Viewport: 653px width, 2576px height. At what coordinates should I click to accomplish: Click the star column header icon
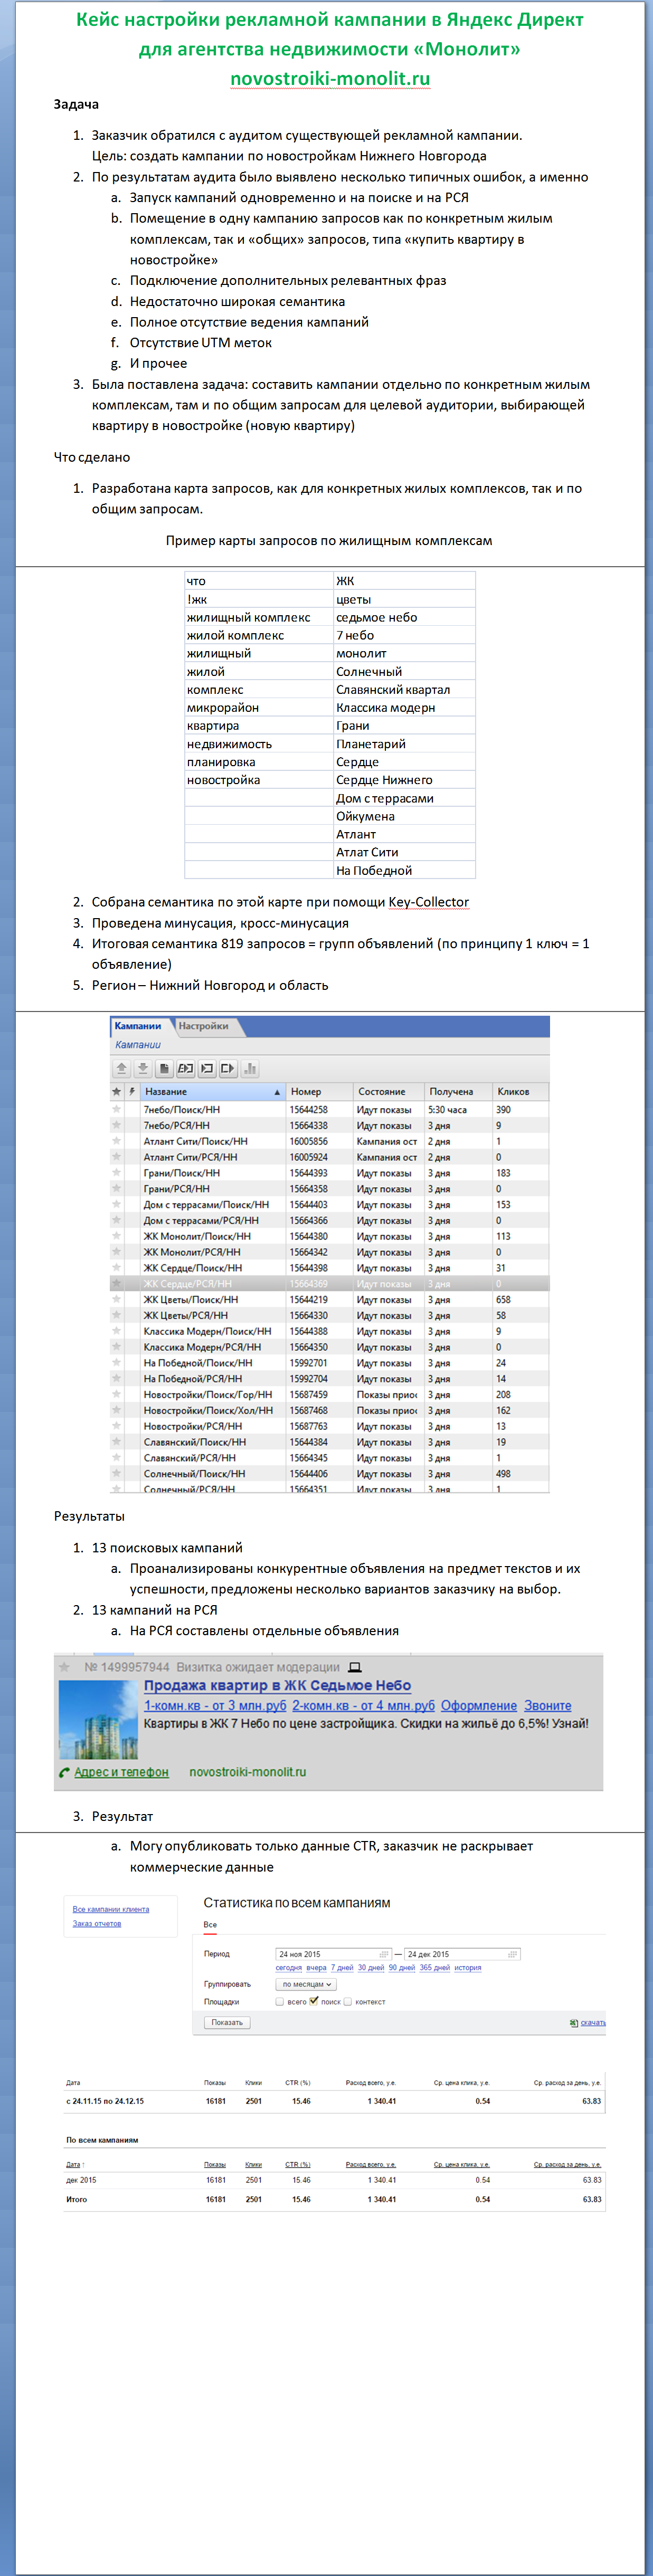(x=117, y=1092)
